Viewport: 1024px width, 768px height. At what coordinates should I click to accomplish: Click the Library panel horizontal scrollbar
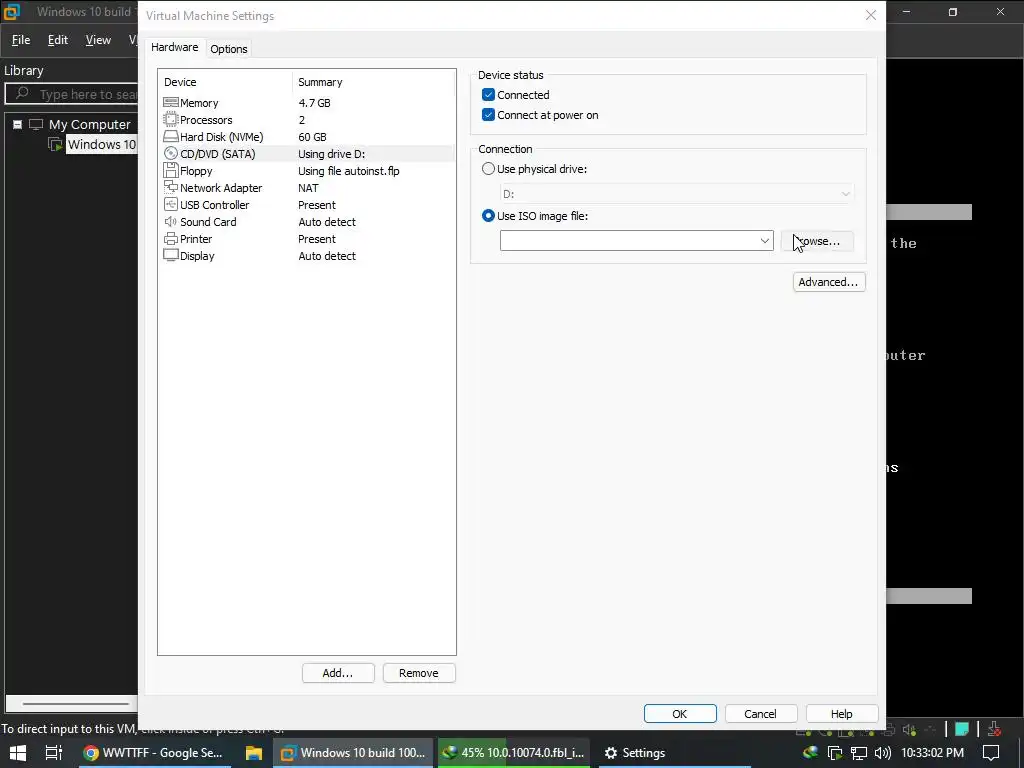coord(76,704)
